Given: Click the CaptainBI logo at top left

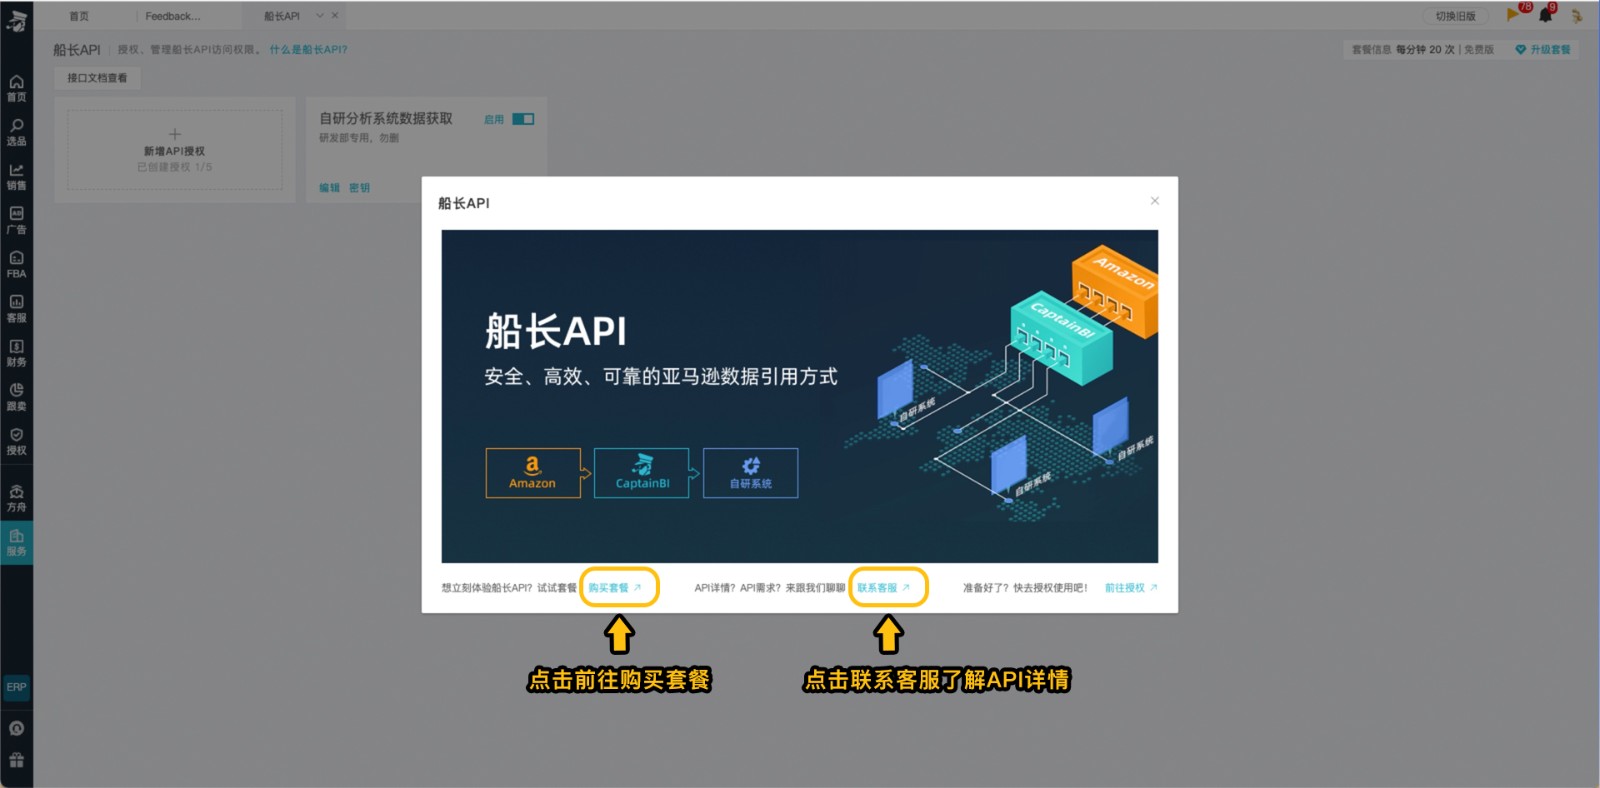Looking at the screenshot, I should click(x=16, y=19).
